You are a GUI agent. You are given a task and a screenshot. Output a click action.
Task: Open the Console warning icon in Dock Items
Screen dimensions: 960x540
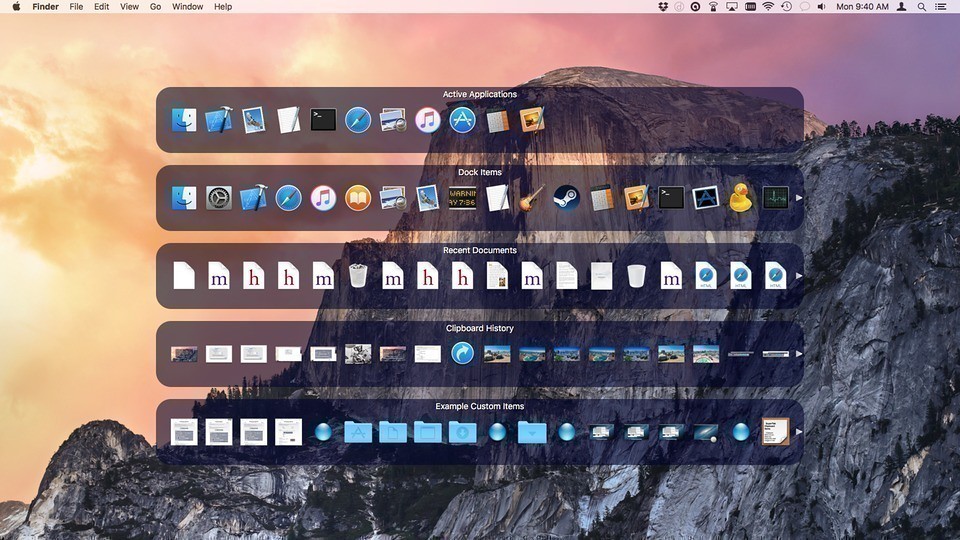[x=462, y=198]
